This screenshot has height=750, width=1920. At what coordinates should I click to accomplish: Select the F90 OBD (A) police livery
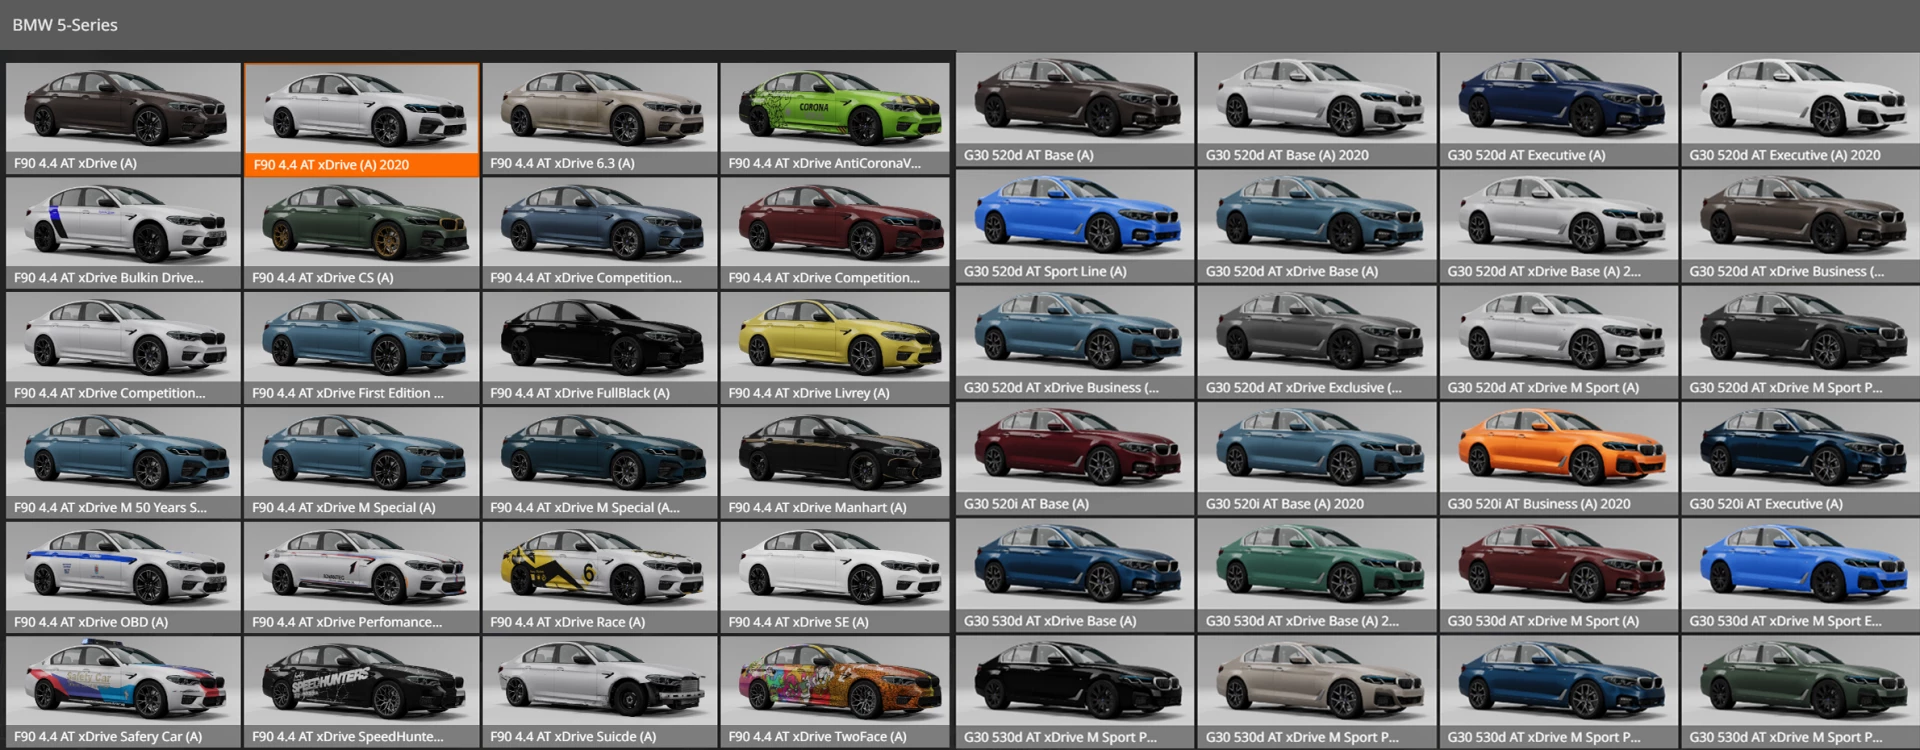pyautogui.click(x=123, y=577)
